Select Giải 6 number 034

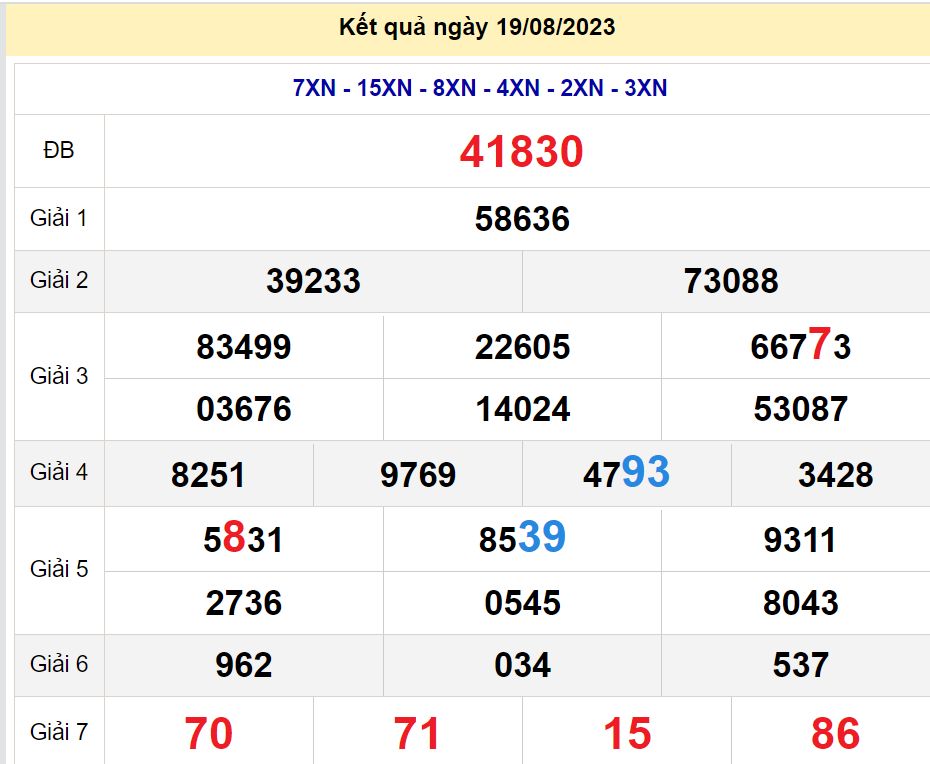522,665
